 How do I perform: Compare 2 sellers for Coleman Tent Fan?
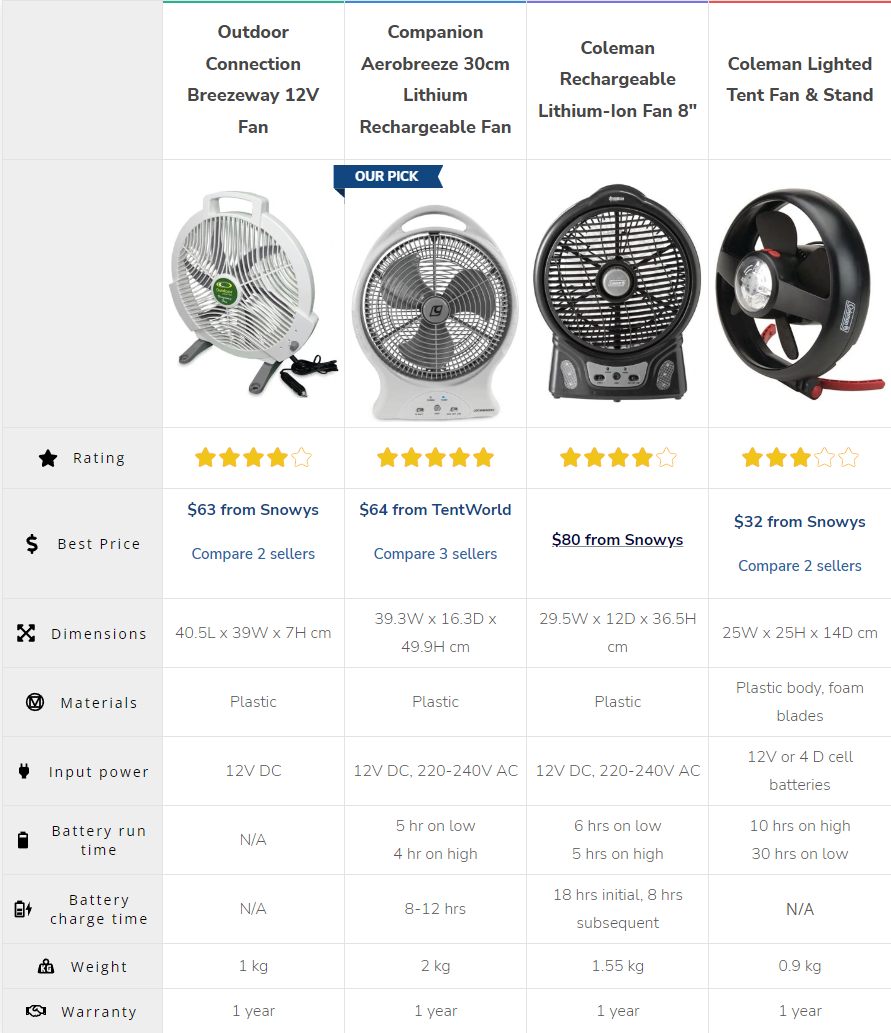pyautogui.click(x=799, y=566)
